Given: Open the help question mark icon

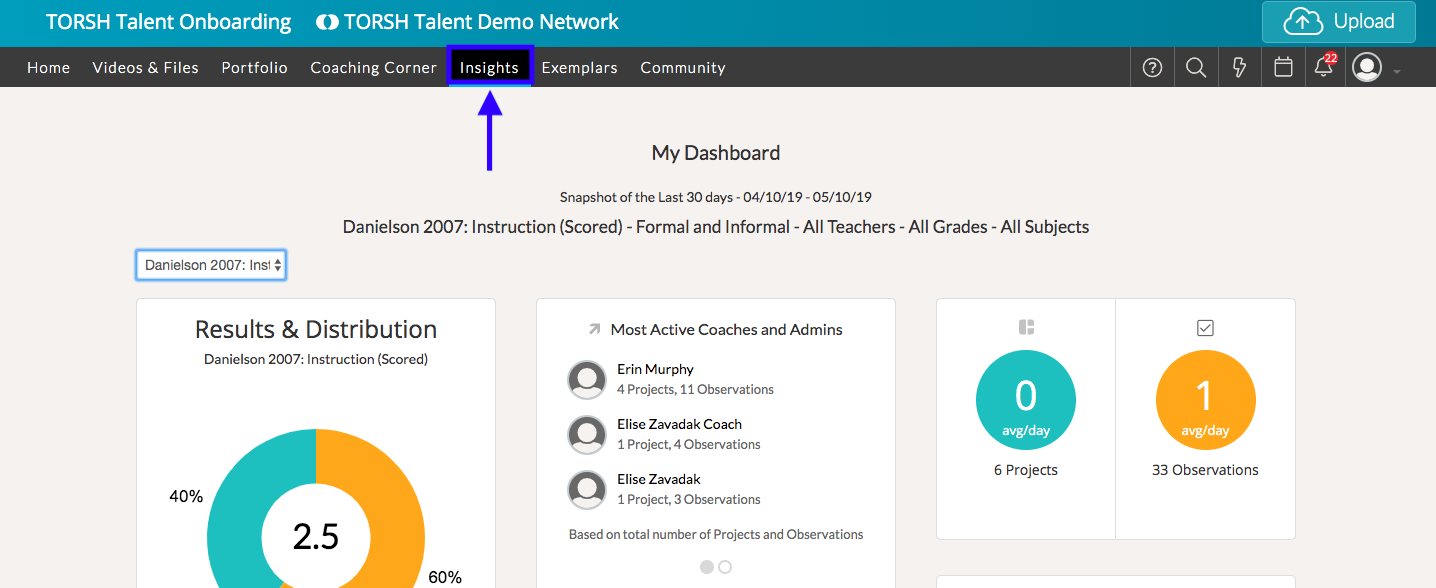Looking at the screenshot, I should [x=1152, y=68].
